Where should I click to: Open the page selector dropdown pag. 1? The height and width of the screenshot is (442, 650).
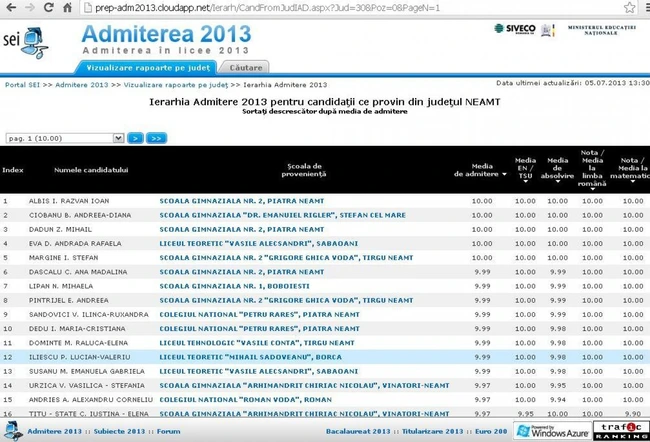(x=65, y=138)
